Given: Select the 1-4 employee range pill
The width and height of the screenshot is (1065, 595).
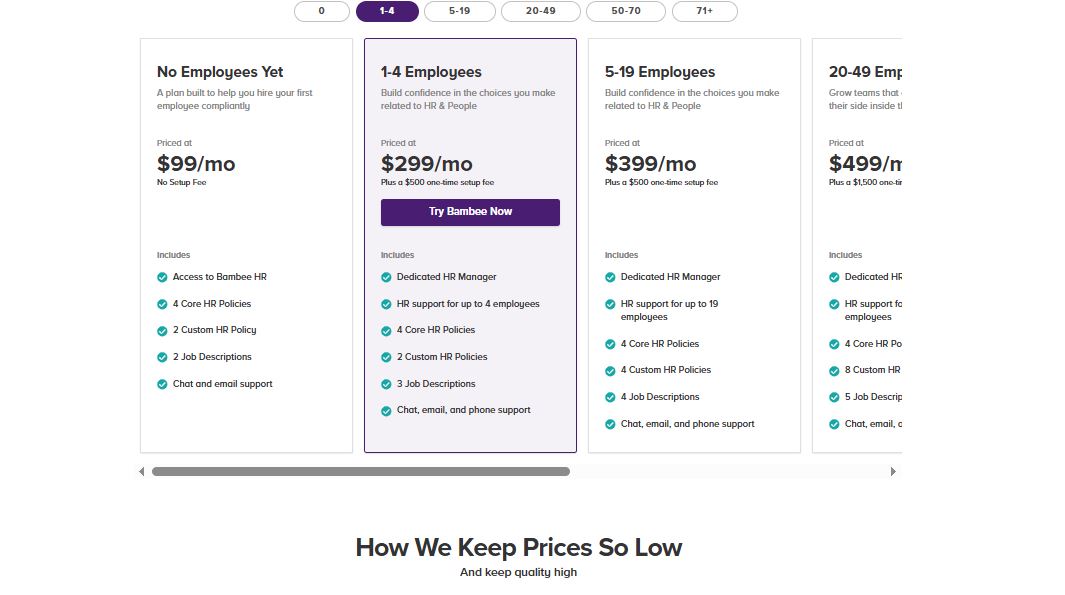Looking at the screenshot, I should click(x=387, y=11).
